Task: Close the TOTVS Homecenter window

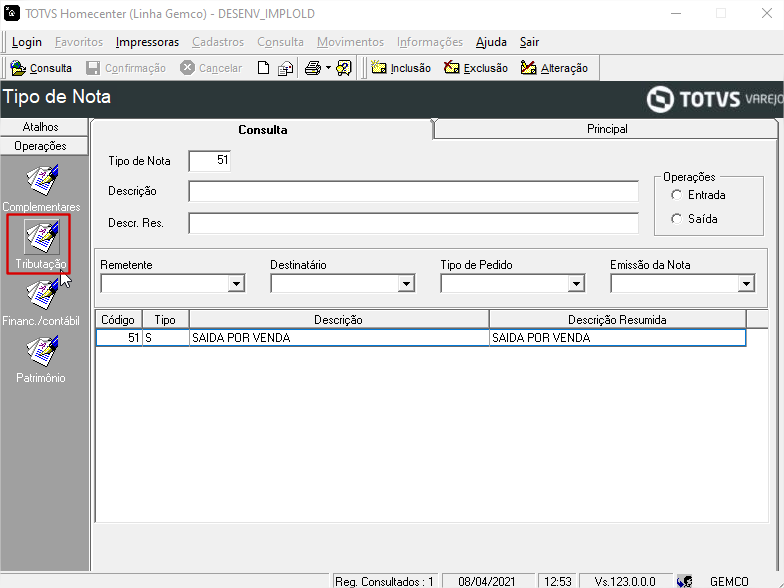Action: [766, 13]
